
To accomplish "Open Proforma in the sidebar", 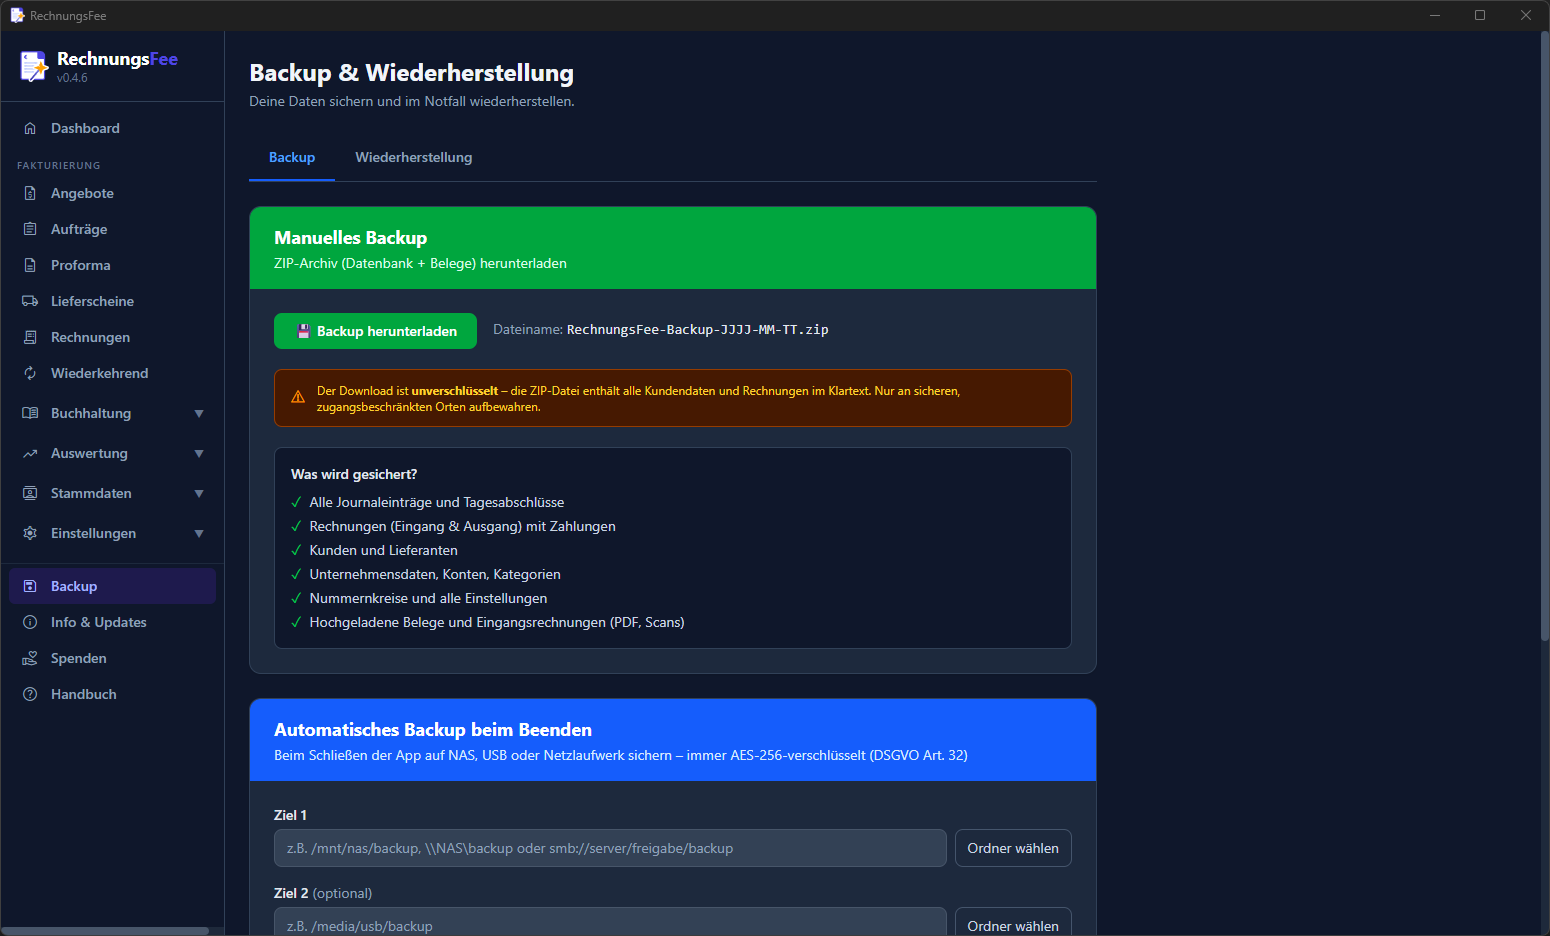I will 112,265.
